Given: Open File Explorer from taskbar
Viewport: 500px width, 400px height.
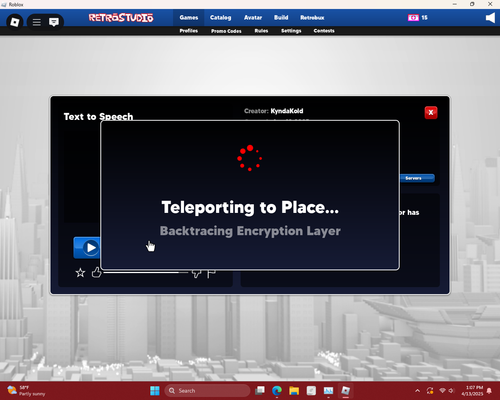Looking at the screenshot, I should [294, 391].
